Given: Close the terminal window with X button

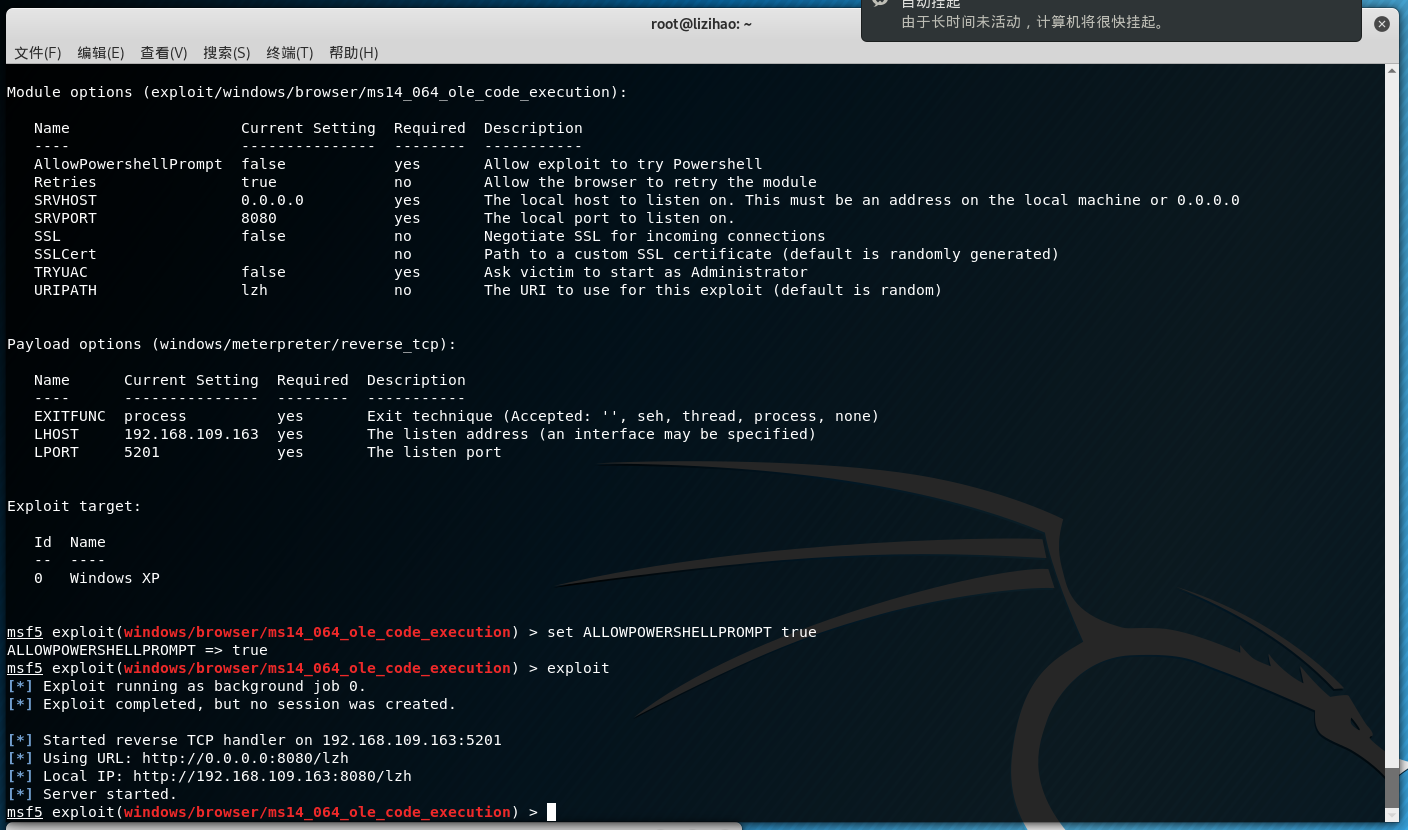Looking at the screenshot, I should click(x=1381, y=24).
